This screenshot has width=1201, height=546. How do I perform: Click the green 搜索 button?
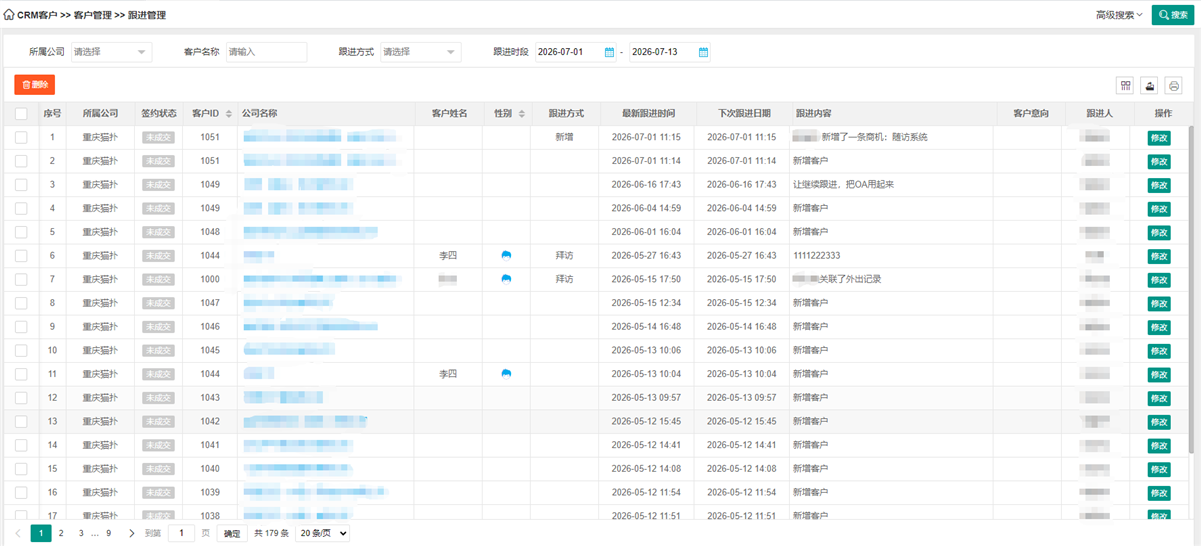tap(1173, 15)
